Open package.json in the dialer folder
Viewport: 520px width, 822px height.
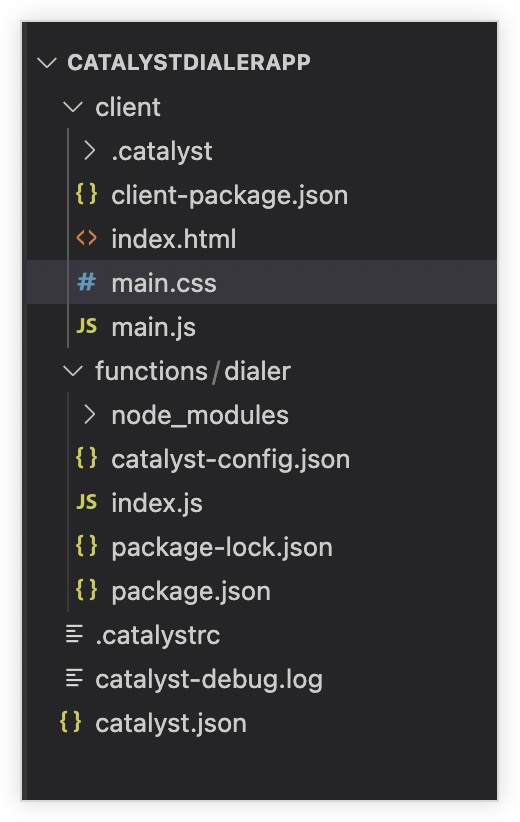[191, 592]
